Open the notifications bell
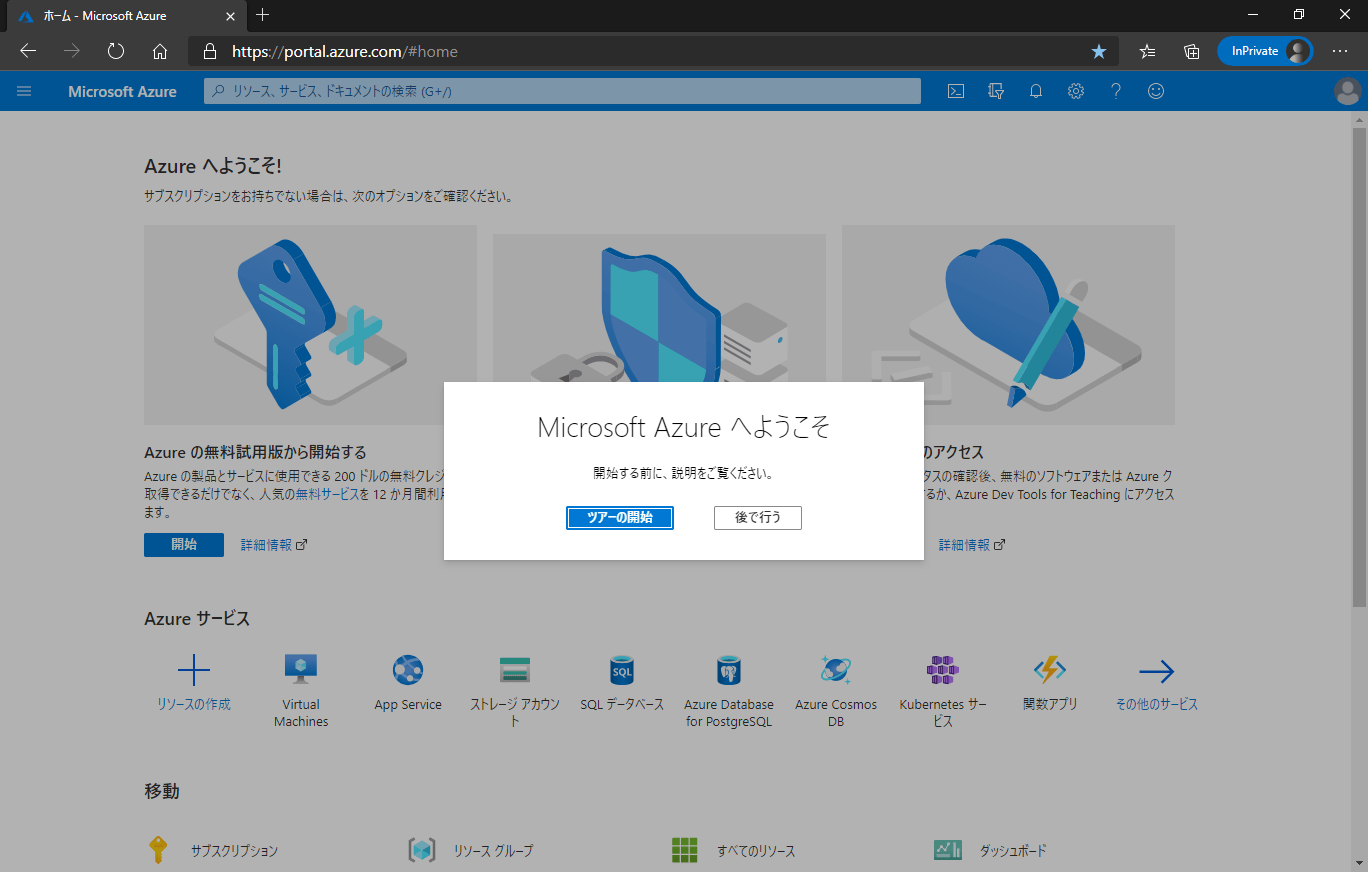The height and width of the screenshot is (872, 1368). (1036, 91)
